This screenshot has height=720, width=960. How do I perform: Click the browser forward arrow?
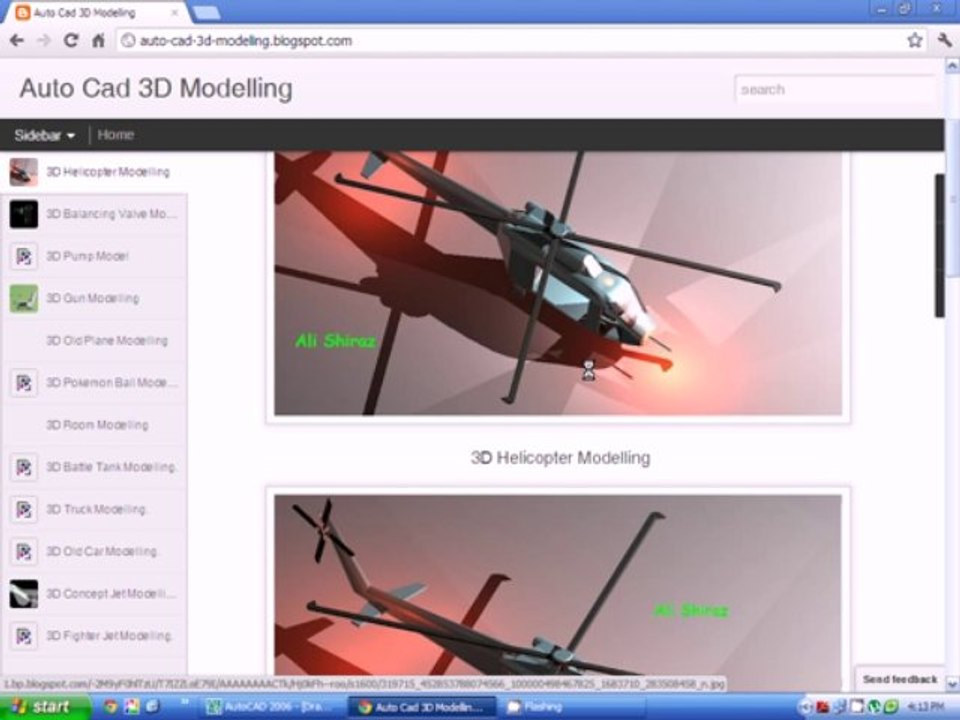tap(43, 40)
